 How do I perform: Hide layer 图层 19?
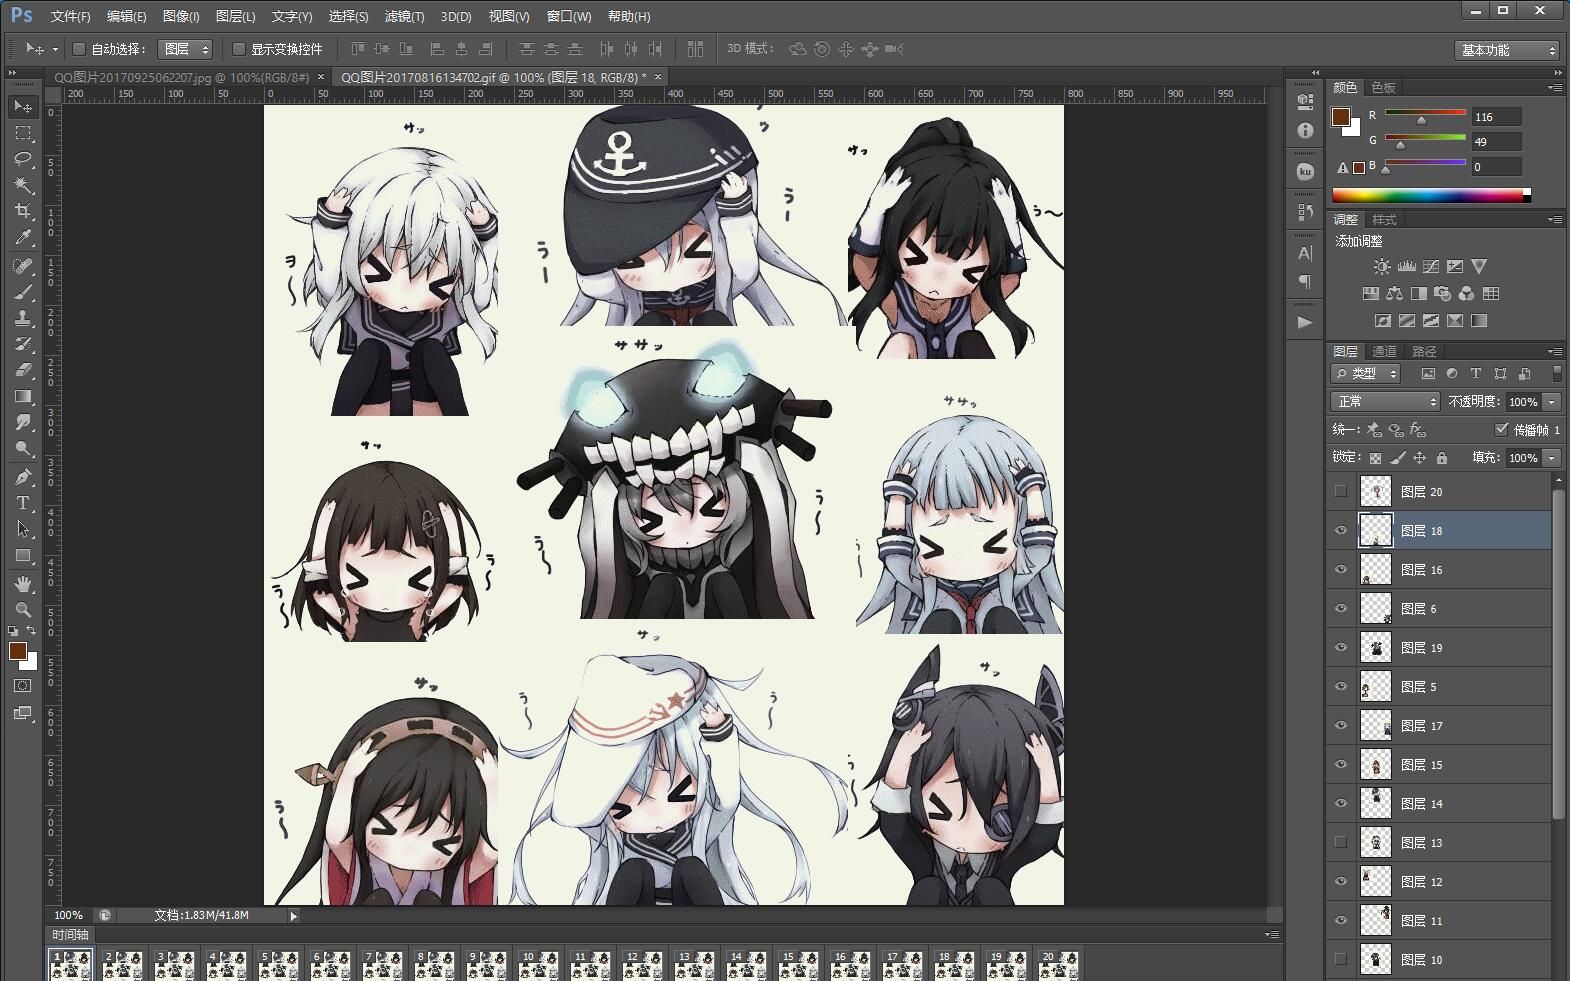tap(1341, 647)
